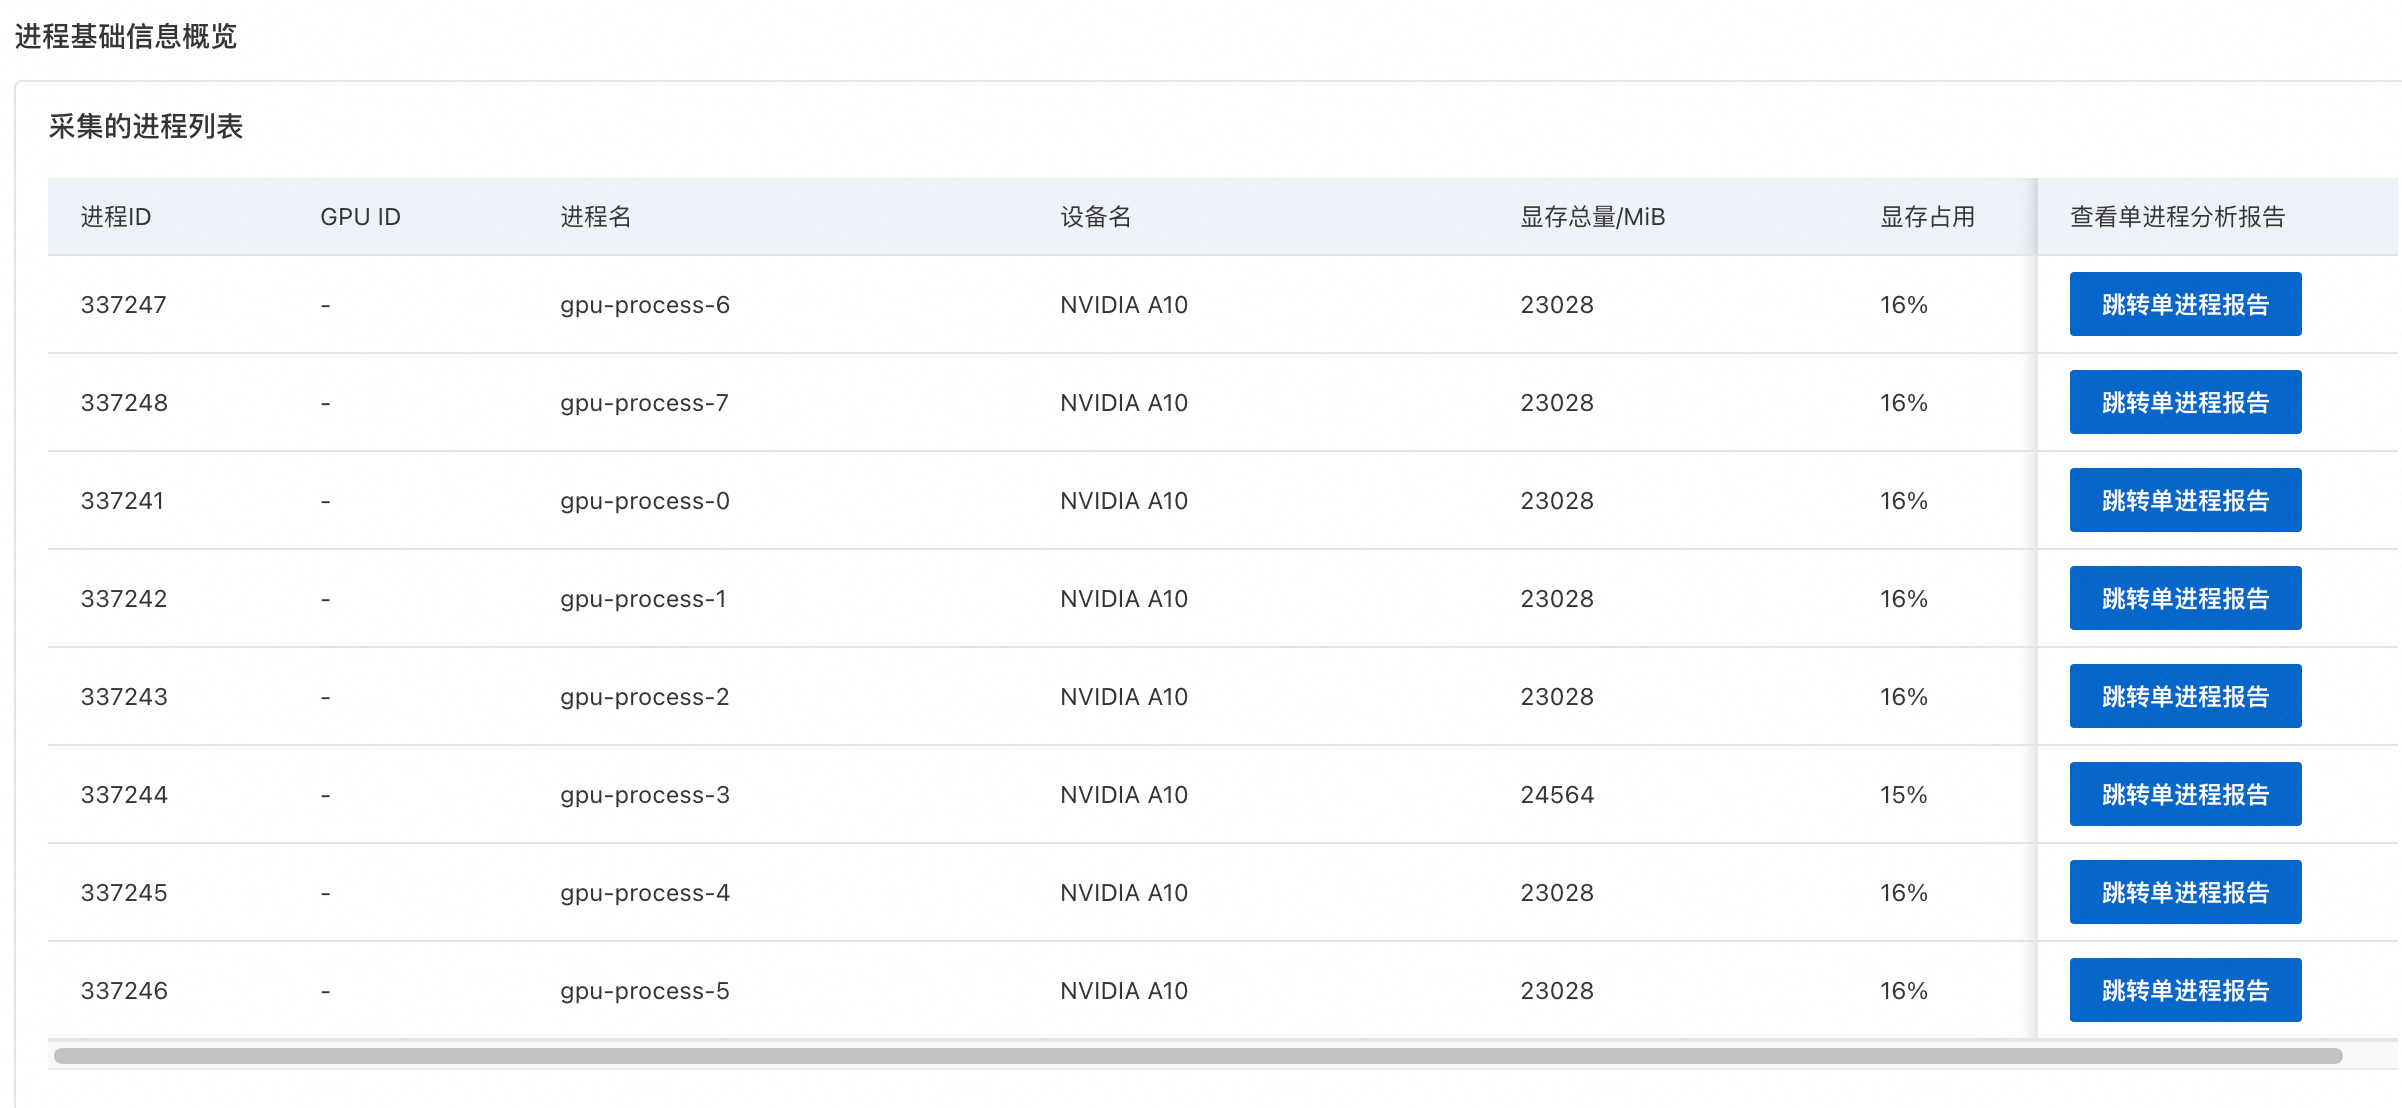Open report for process 337244

(2185, 794)
